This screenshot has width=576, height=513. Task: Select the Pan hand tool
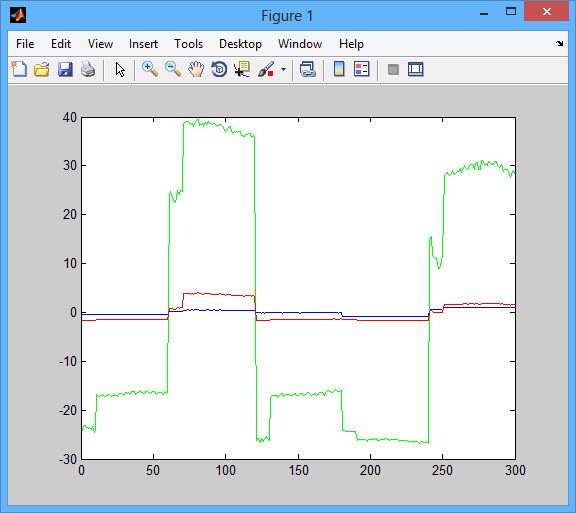pyautogui.click(x=196, y=69)
